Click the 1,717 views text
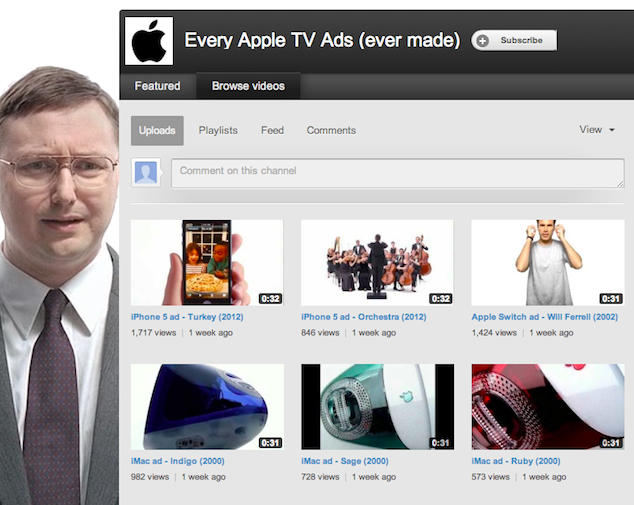634x505 pixels. [153, 333]
